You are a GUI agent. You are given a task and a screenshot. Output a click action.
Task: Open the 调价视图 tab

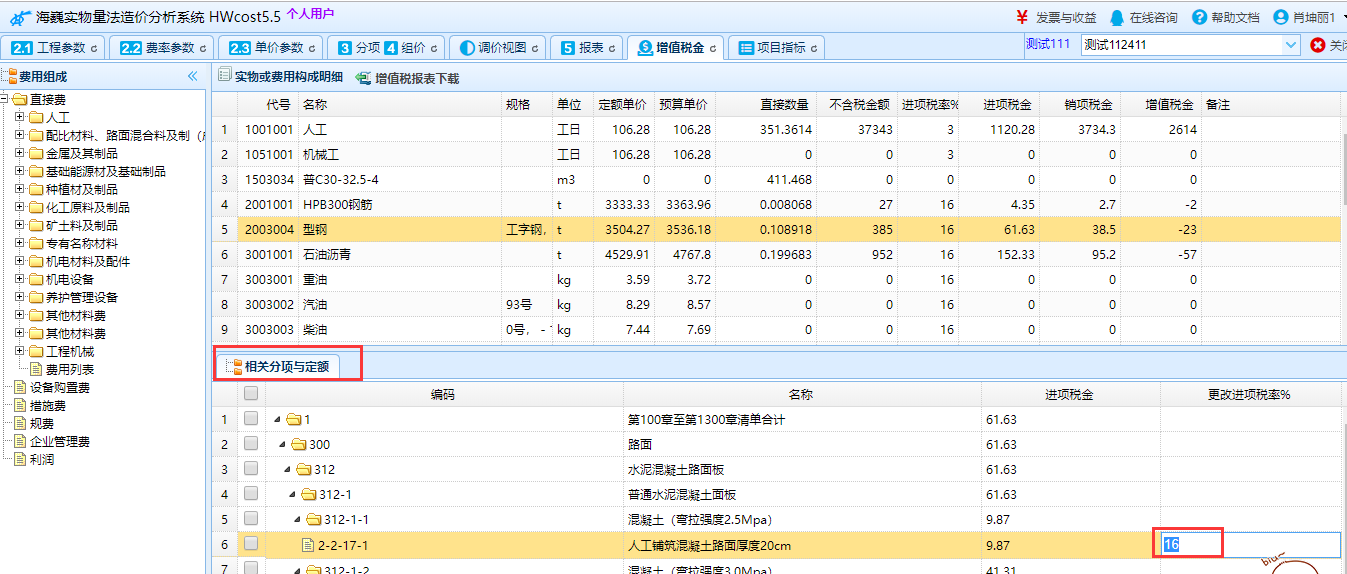coord(498,48)
